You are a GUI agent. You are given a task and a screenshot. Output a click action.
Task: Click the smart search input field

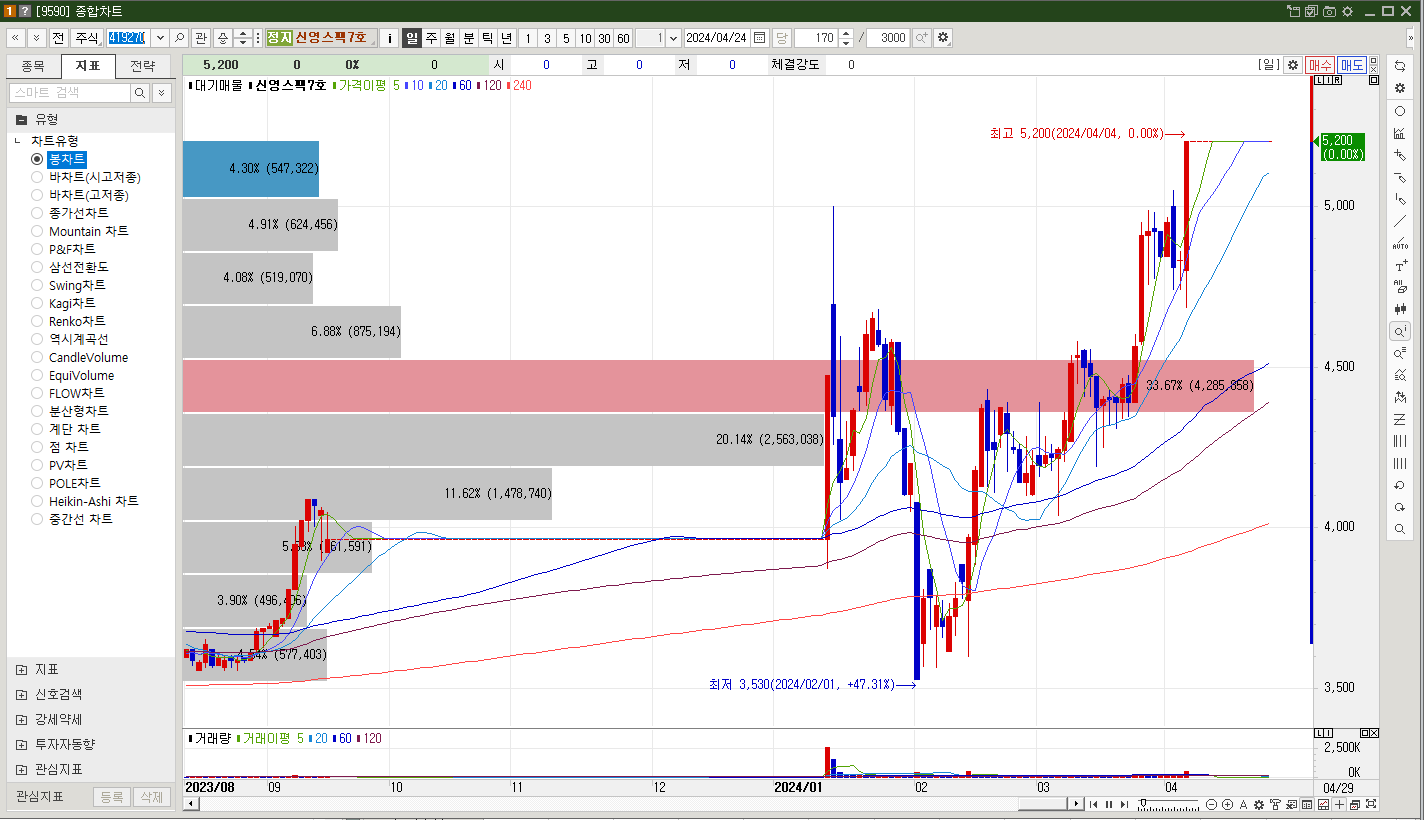click(x=69, y=92)
